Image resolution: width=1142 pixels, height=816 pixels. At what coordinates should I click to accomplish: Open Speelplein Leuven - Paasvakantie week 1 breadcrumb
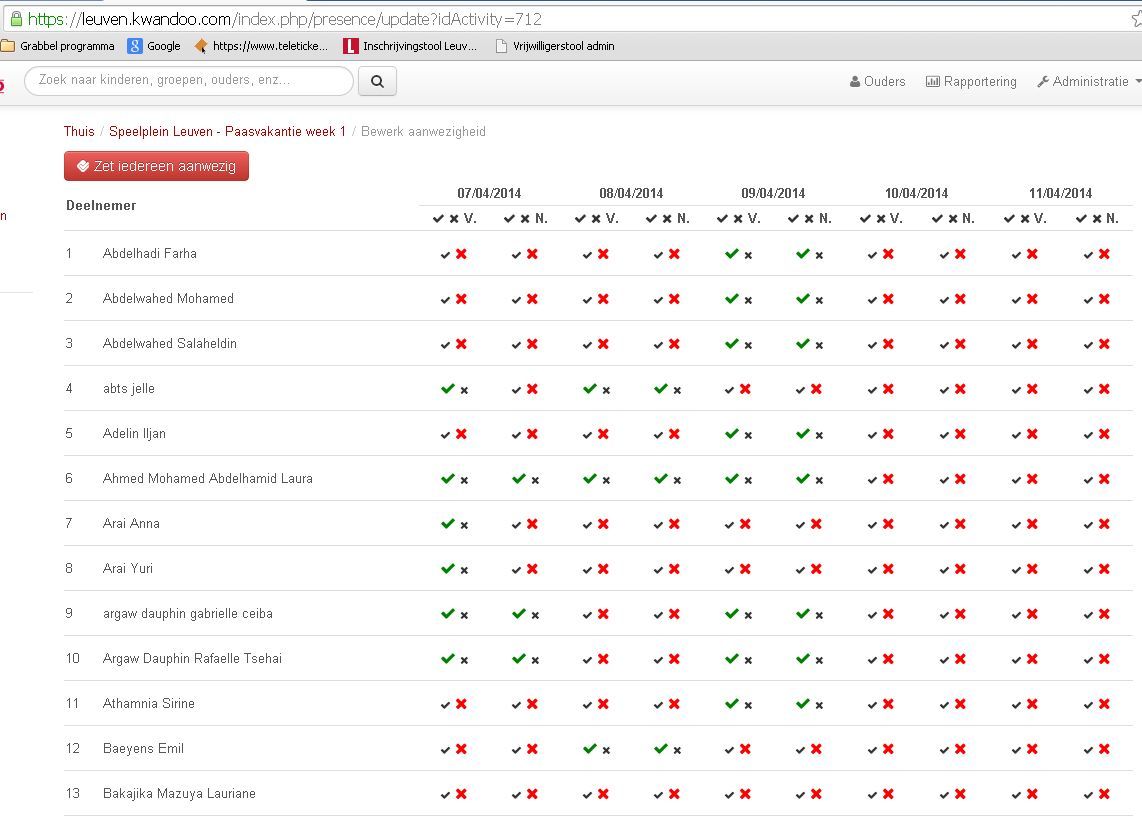click(x=227, y=131)
